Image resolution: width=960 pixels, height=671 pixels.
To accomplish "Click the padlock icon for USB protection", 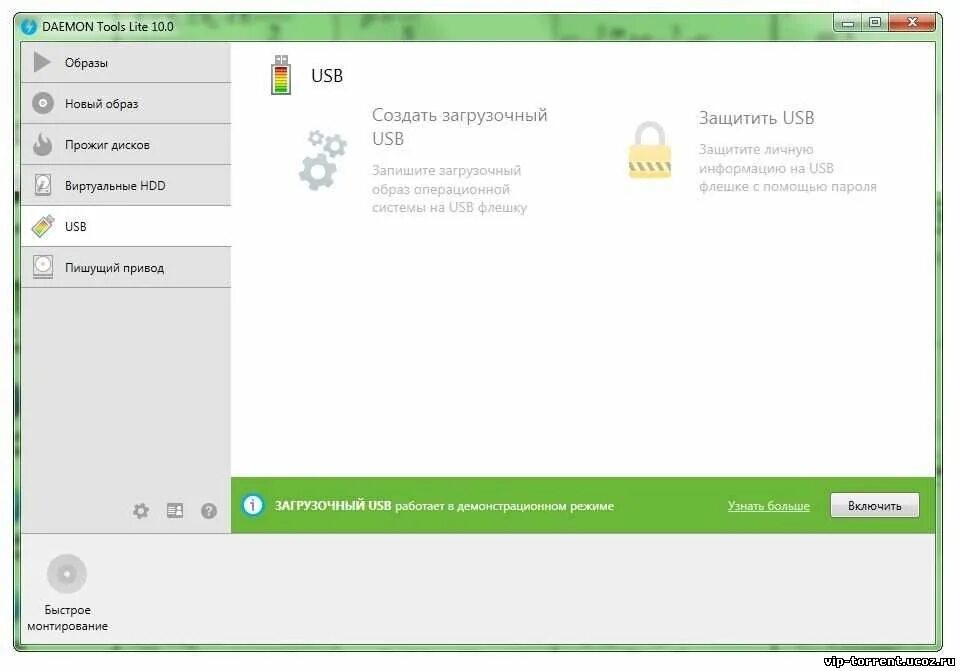I will [650, 150].
